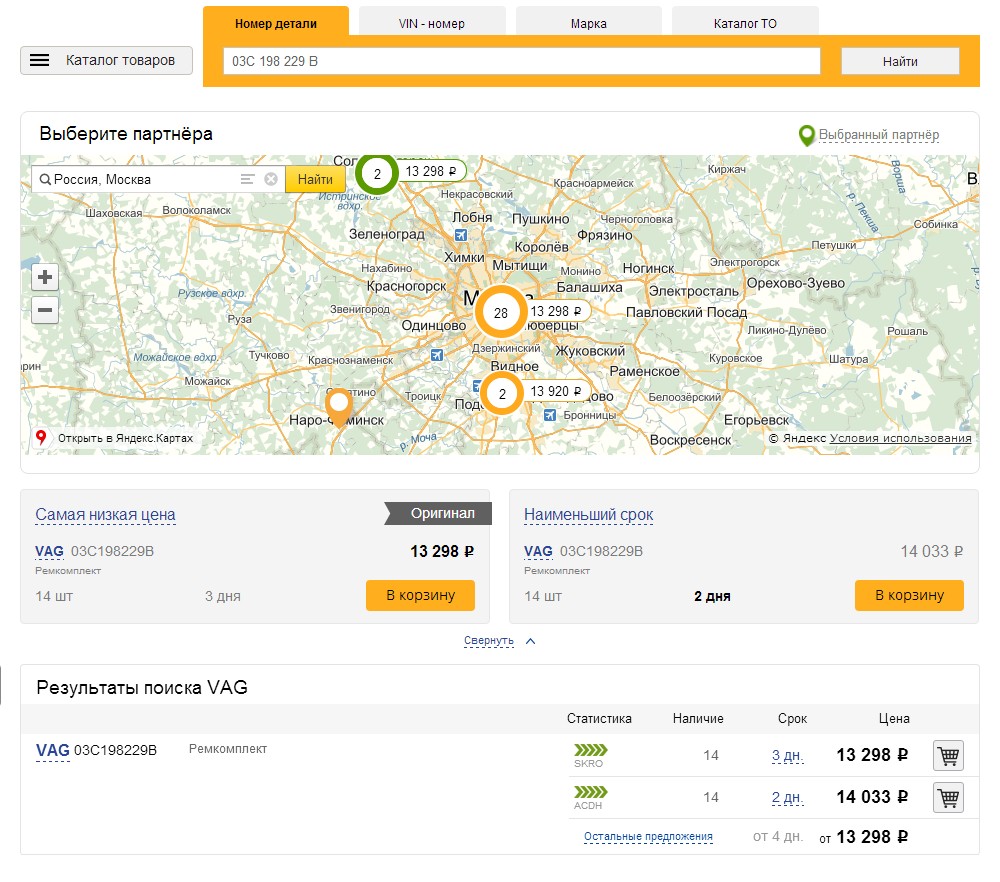Image resolution: width=1000 pixels, height=882 pixels.
Task: Open the Каталог товаров hamburger menu icon
Action: point(40,61)
